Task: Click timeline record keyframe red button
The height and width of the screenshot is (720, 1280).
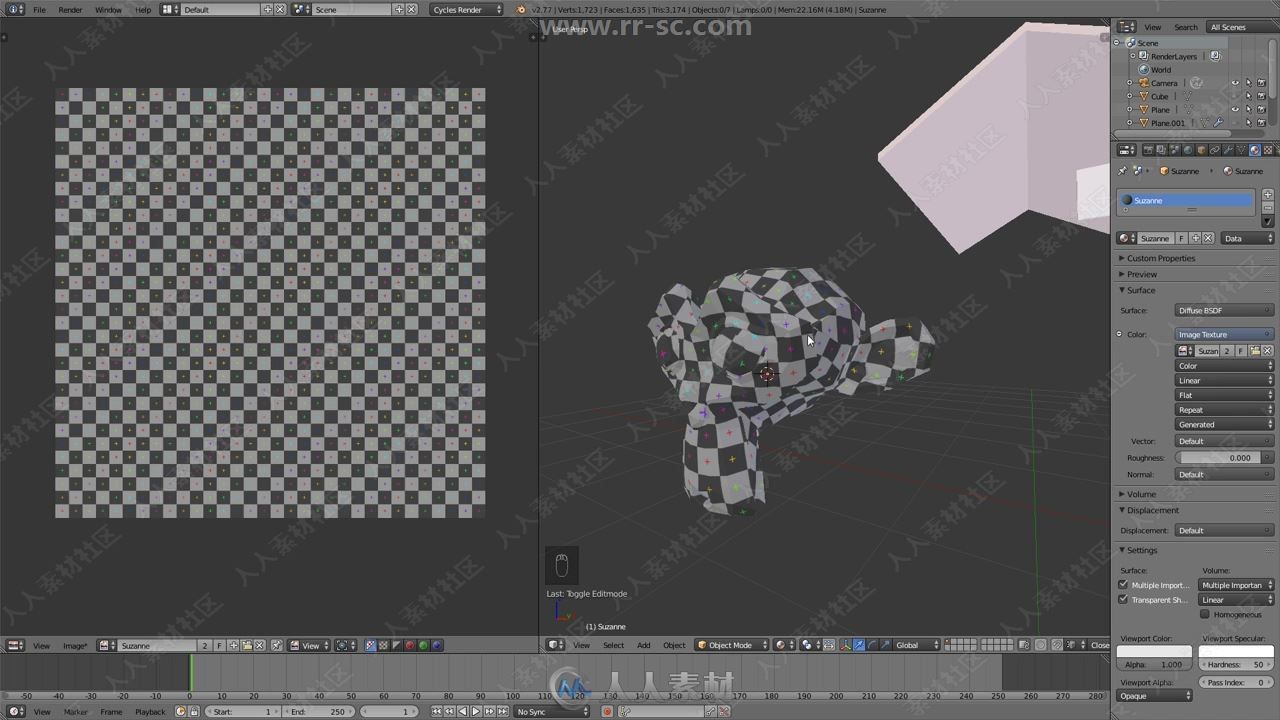Action: pyautogui.click(x=606, y=712)
